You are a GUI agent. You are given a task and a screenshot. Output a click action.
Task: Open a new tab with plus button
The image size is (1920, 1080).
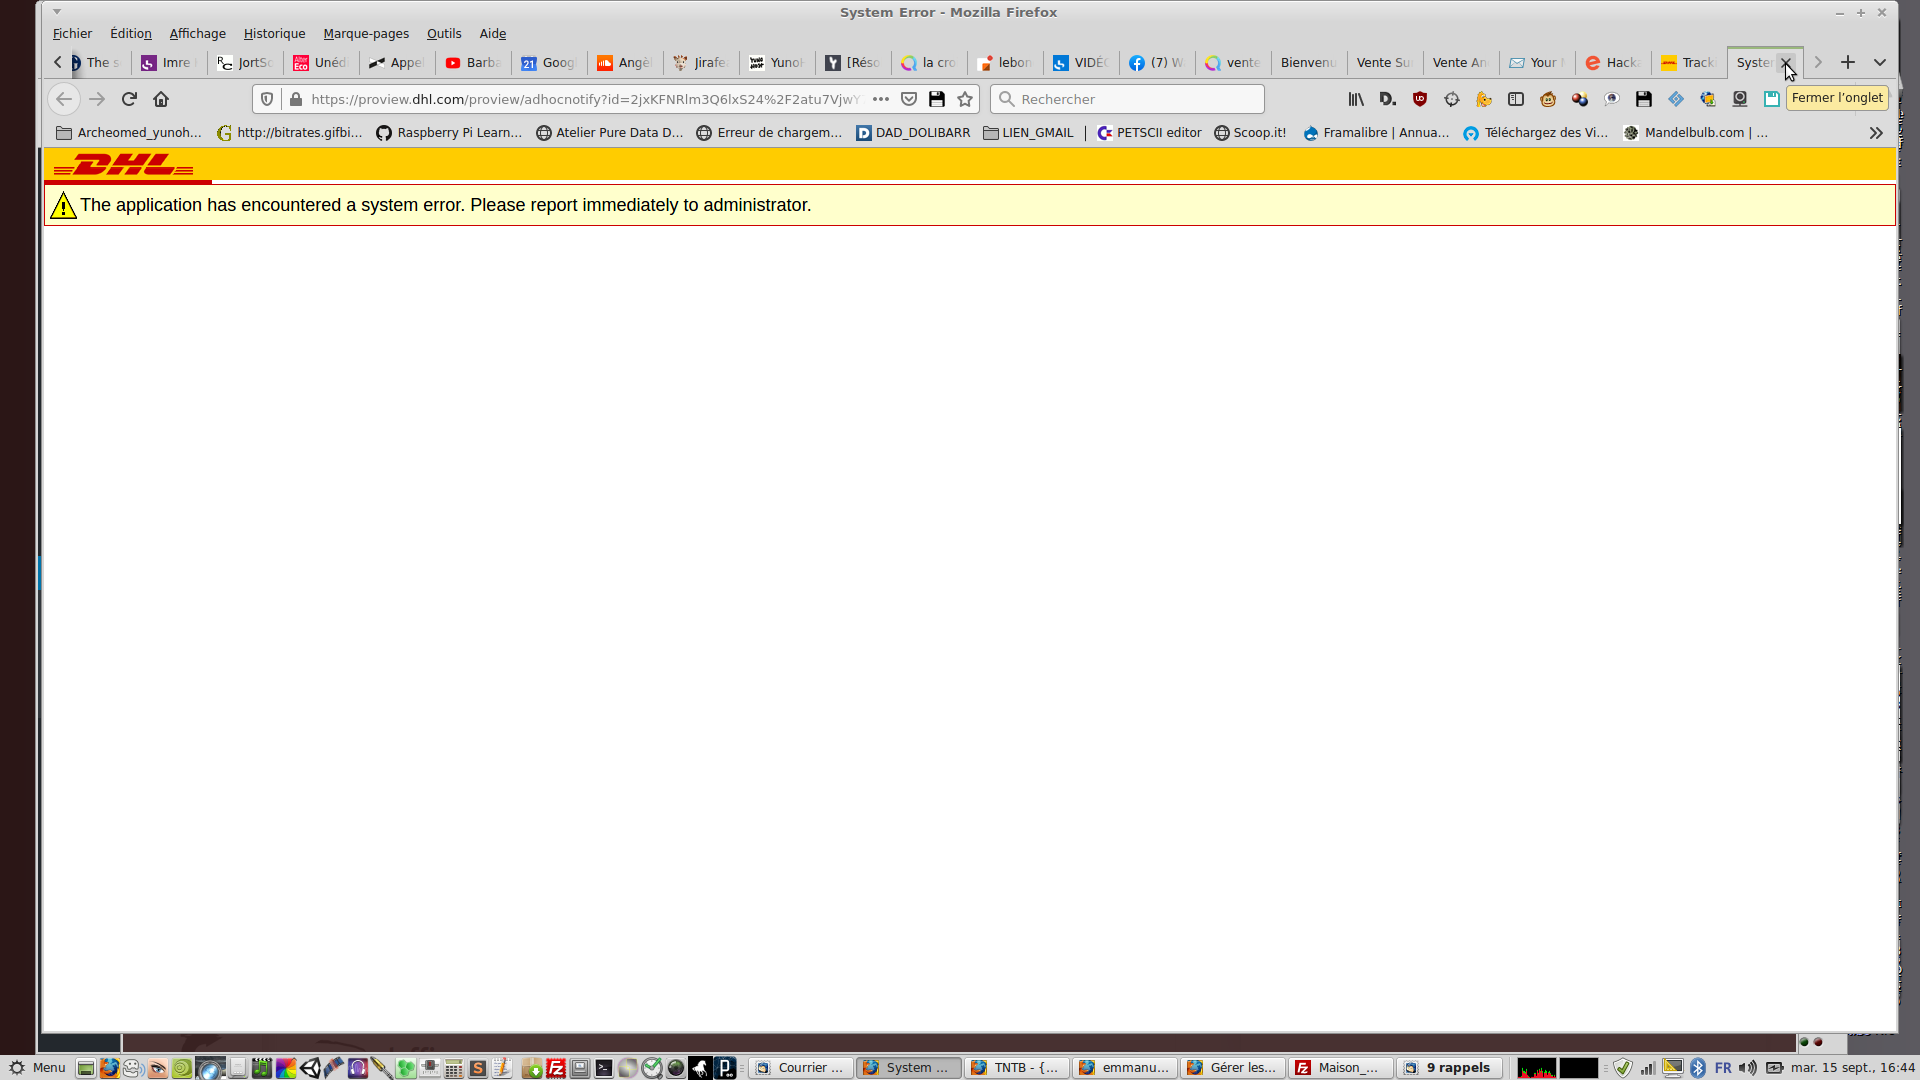click(x=1848, y=62)
